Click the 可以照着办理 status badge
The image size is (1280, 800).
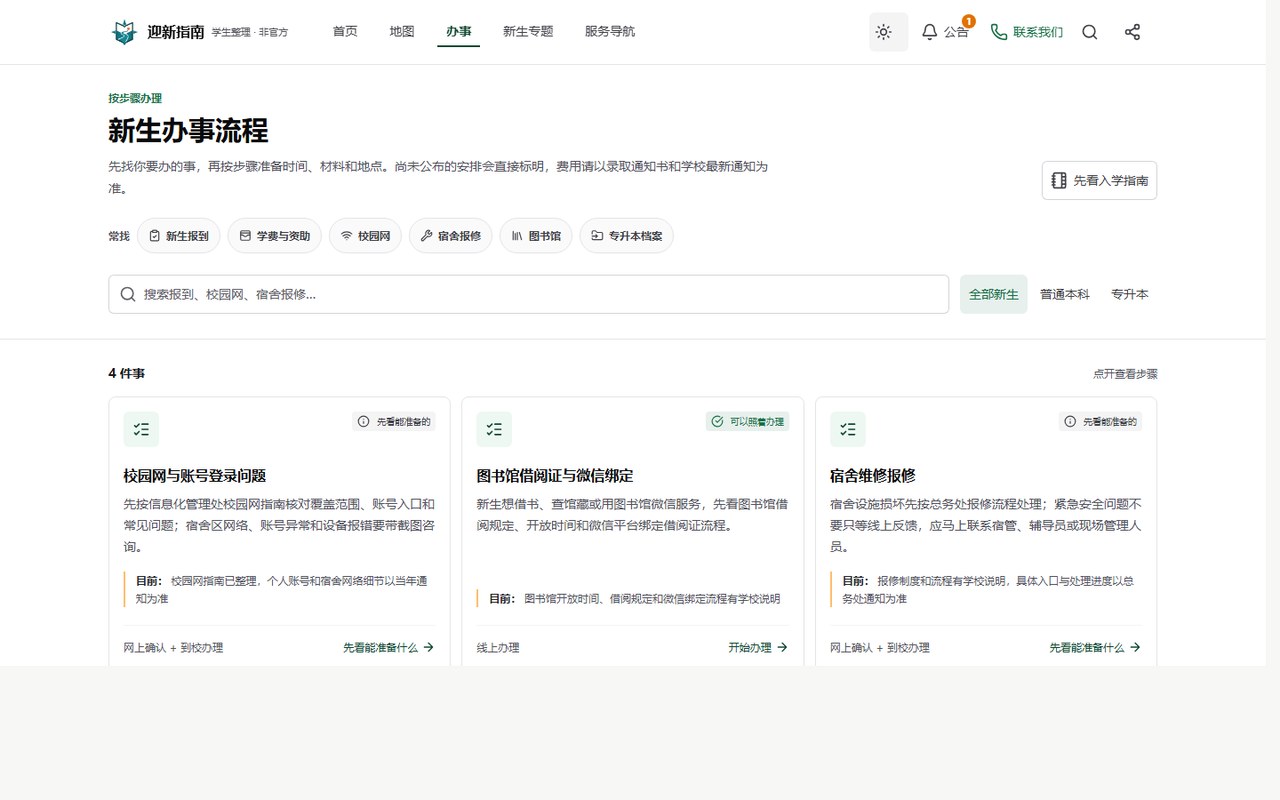click(x=747, y=422)
